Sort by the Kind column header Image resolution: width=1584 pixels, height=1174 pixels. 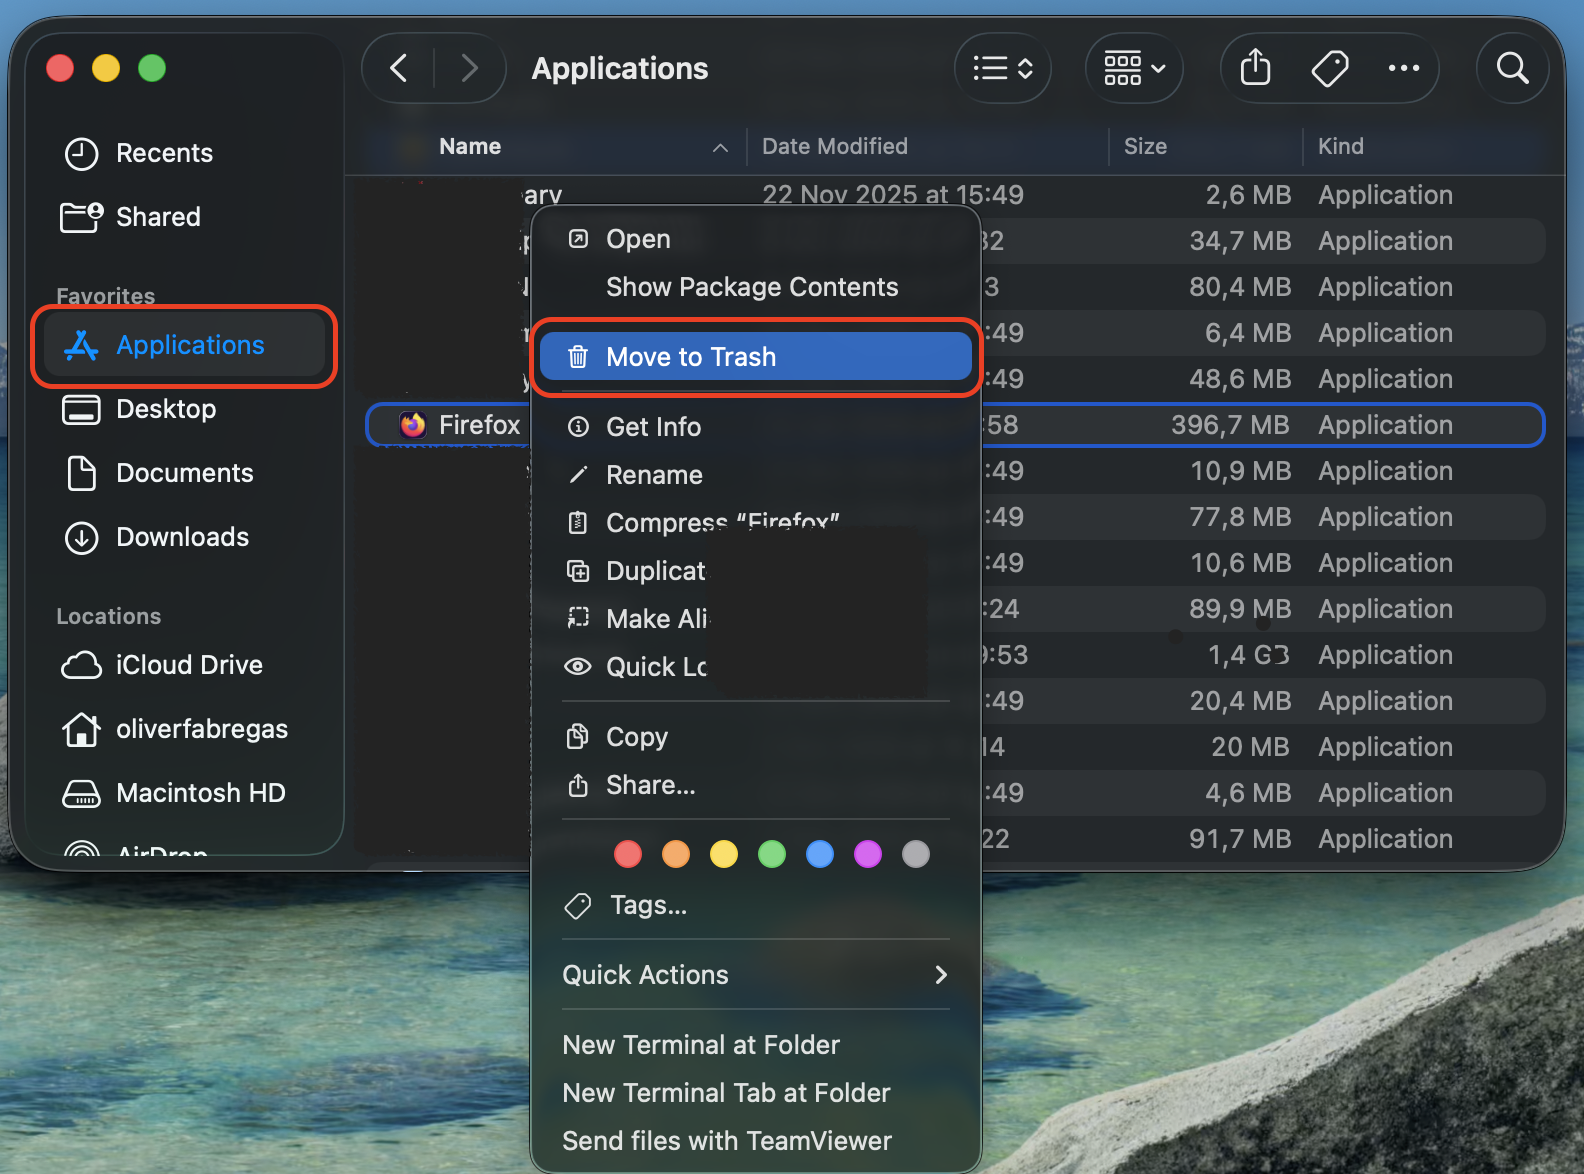[x=1340, y=146]
